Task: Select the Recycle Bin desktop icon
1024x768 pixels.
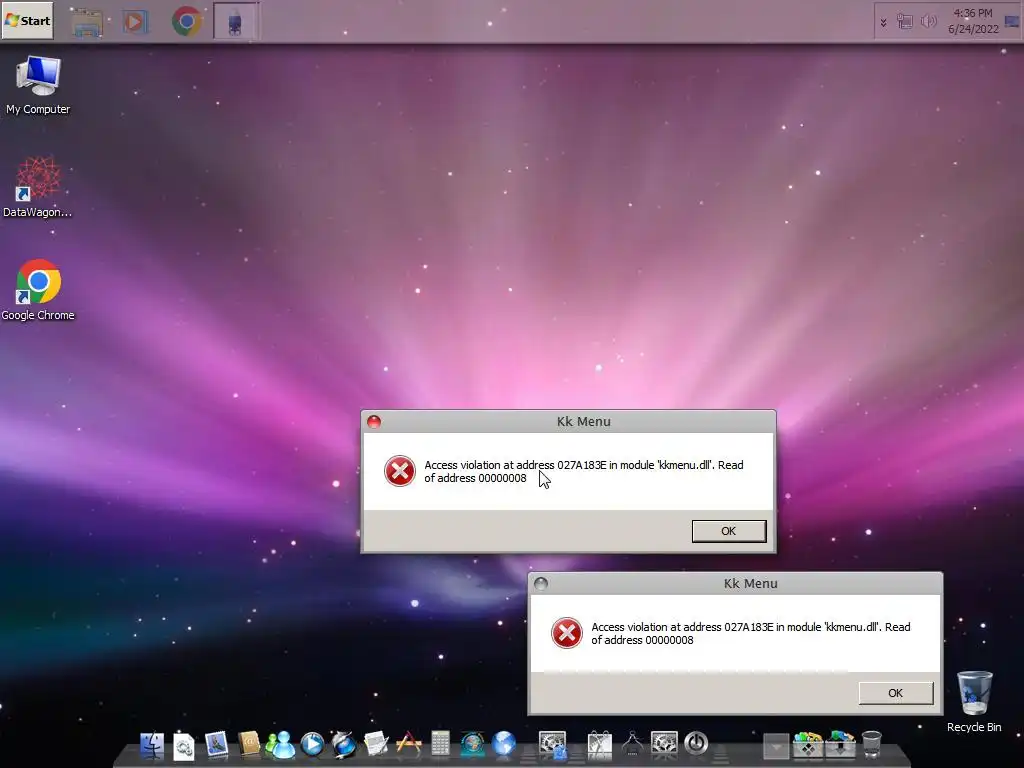Action: pyautogui.click(x=974, y=702)
